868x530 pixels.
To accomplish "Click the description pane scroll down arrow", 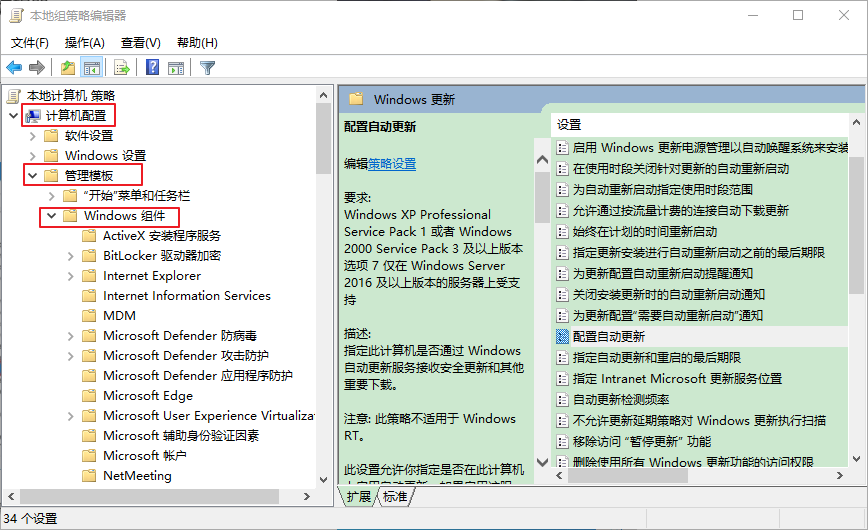I will pyautogui.click(x=542, y=461).
